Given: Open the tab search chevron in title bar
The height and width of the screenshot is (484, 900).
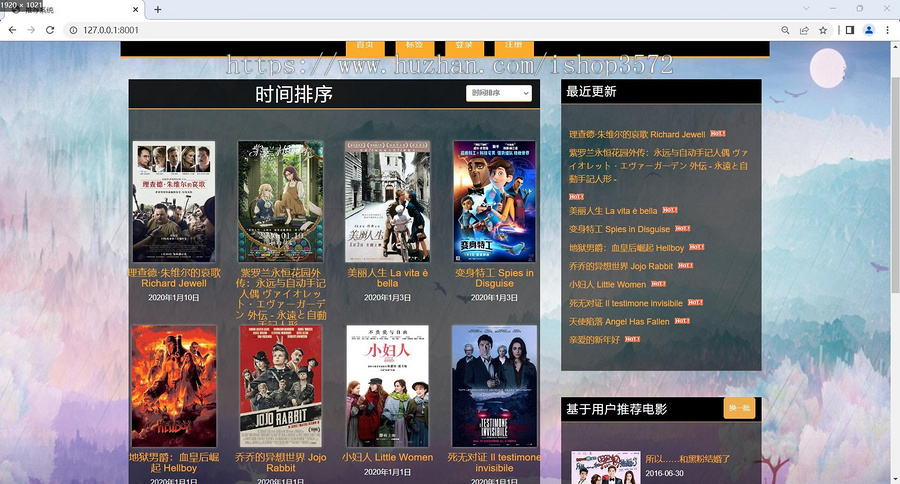Looking at the screenshot, I should coord(806,9).
